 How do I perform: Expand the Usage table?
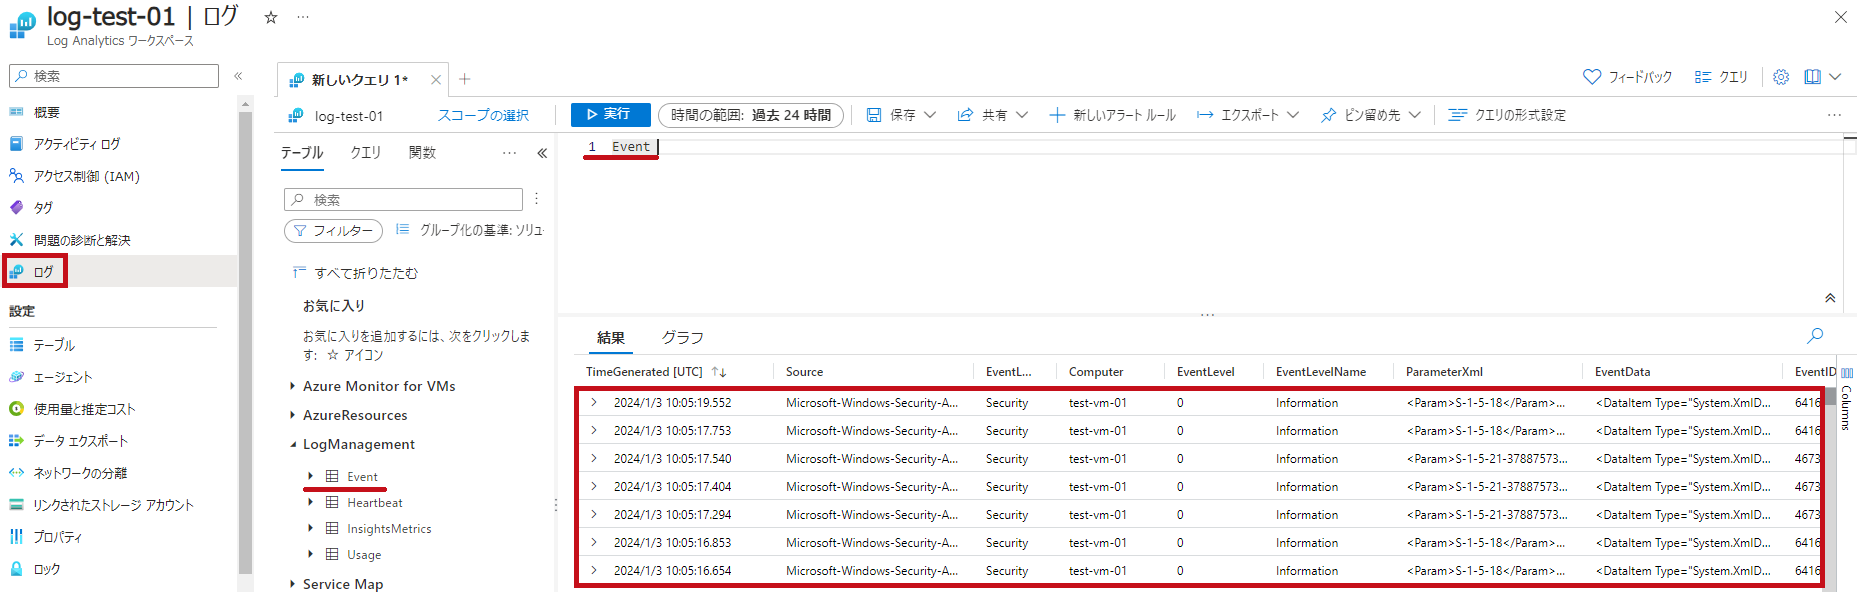tap(311, 555)
